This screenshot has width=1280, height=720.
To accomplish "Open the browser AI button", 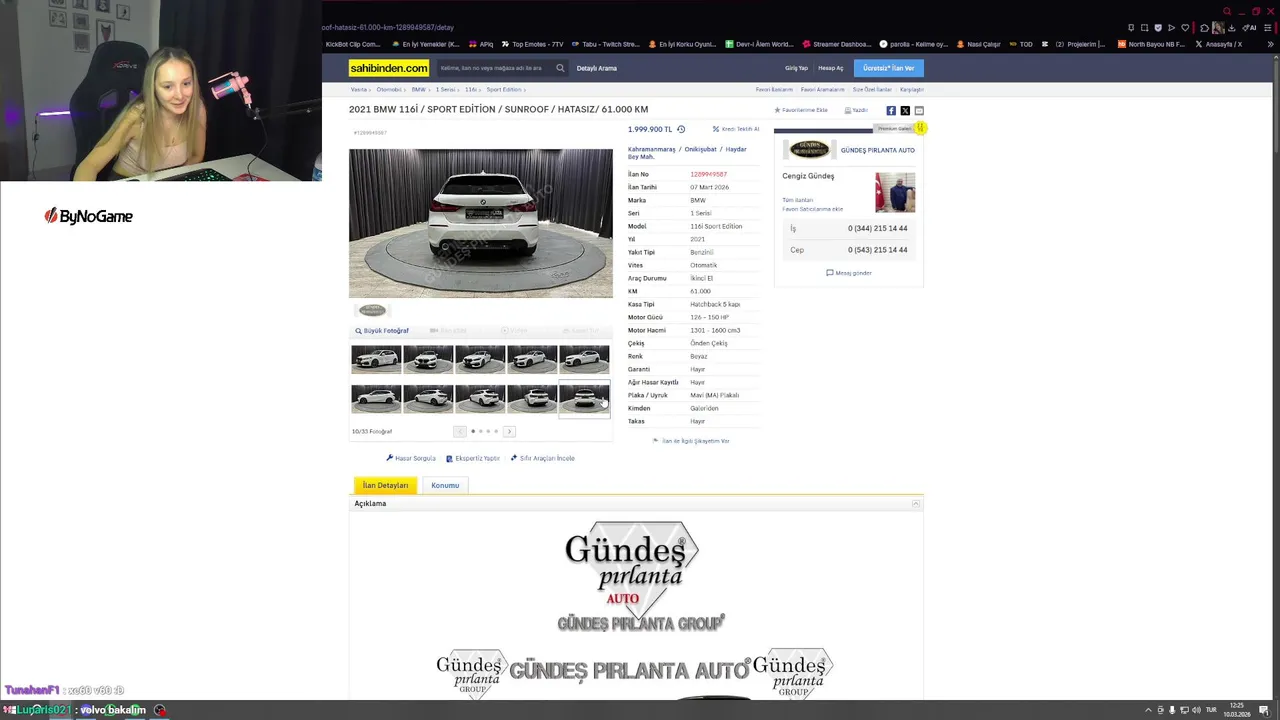I will click(1249, 28).
